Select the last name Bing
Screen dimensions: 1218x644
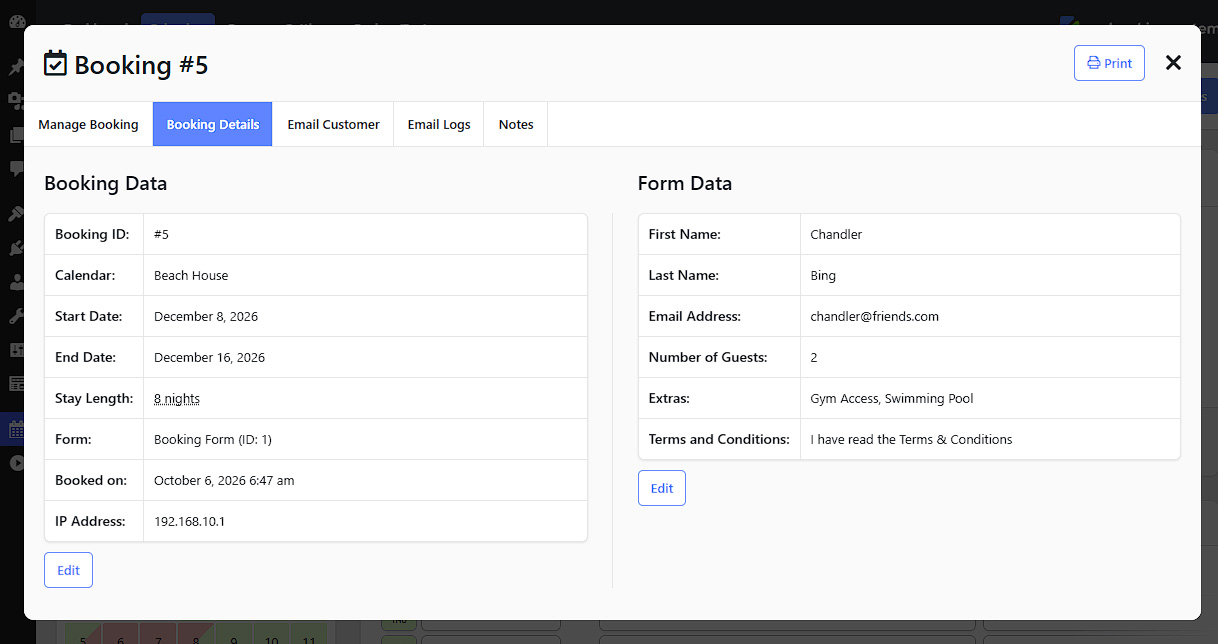point(823,275)
